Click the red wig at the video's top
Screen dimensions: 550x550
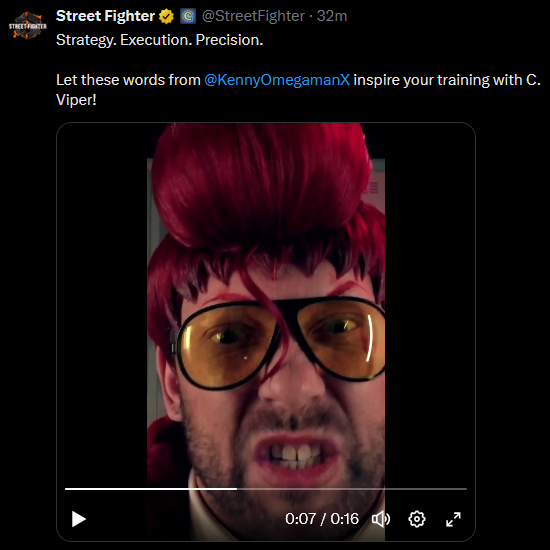click(261, 189)
